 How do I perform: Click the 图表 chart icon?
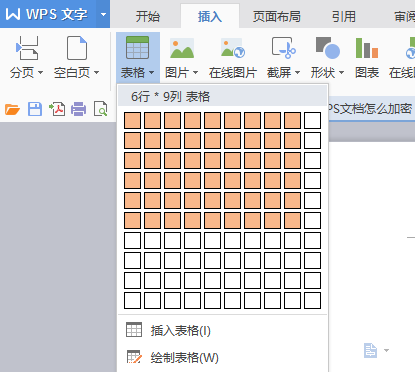[x=367, y=48]
